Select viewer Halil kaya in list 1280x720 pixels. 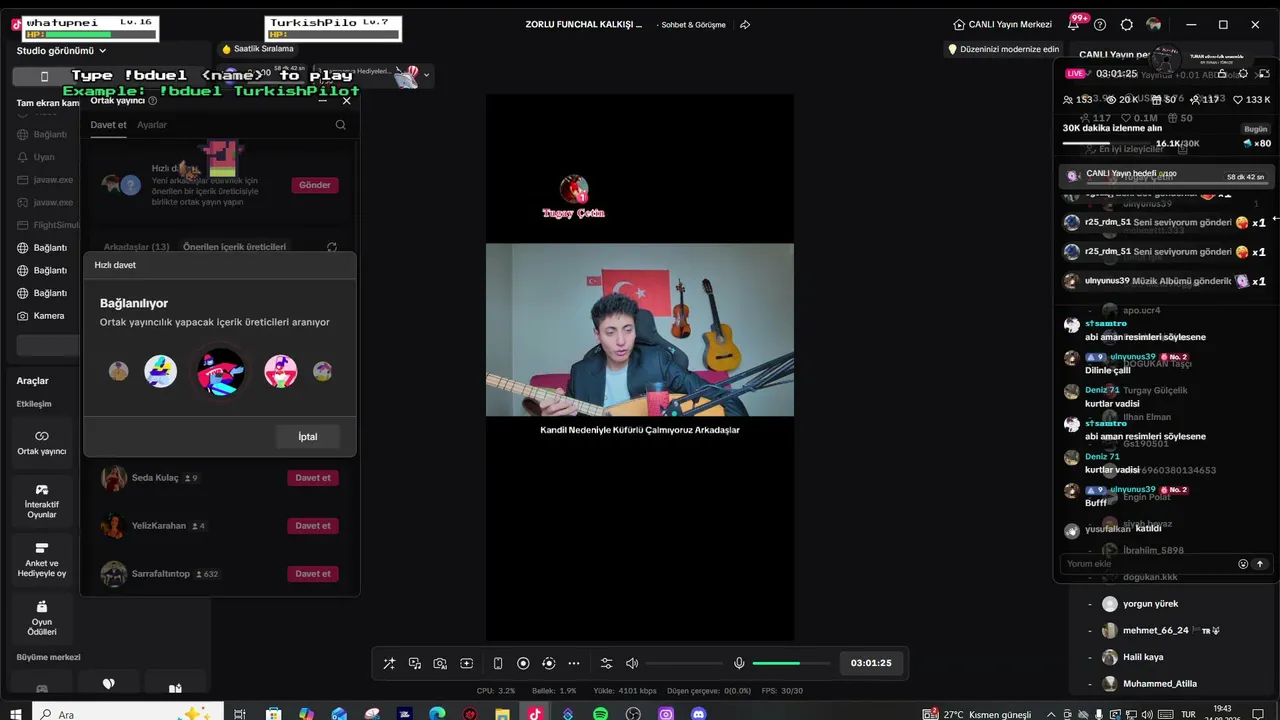1133,657
